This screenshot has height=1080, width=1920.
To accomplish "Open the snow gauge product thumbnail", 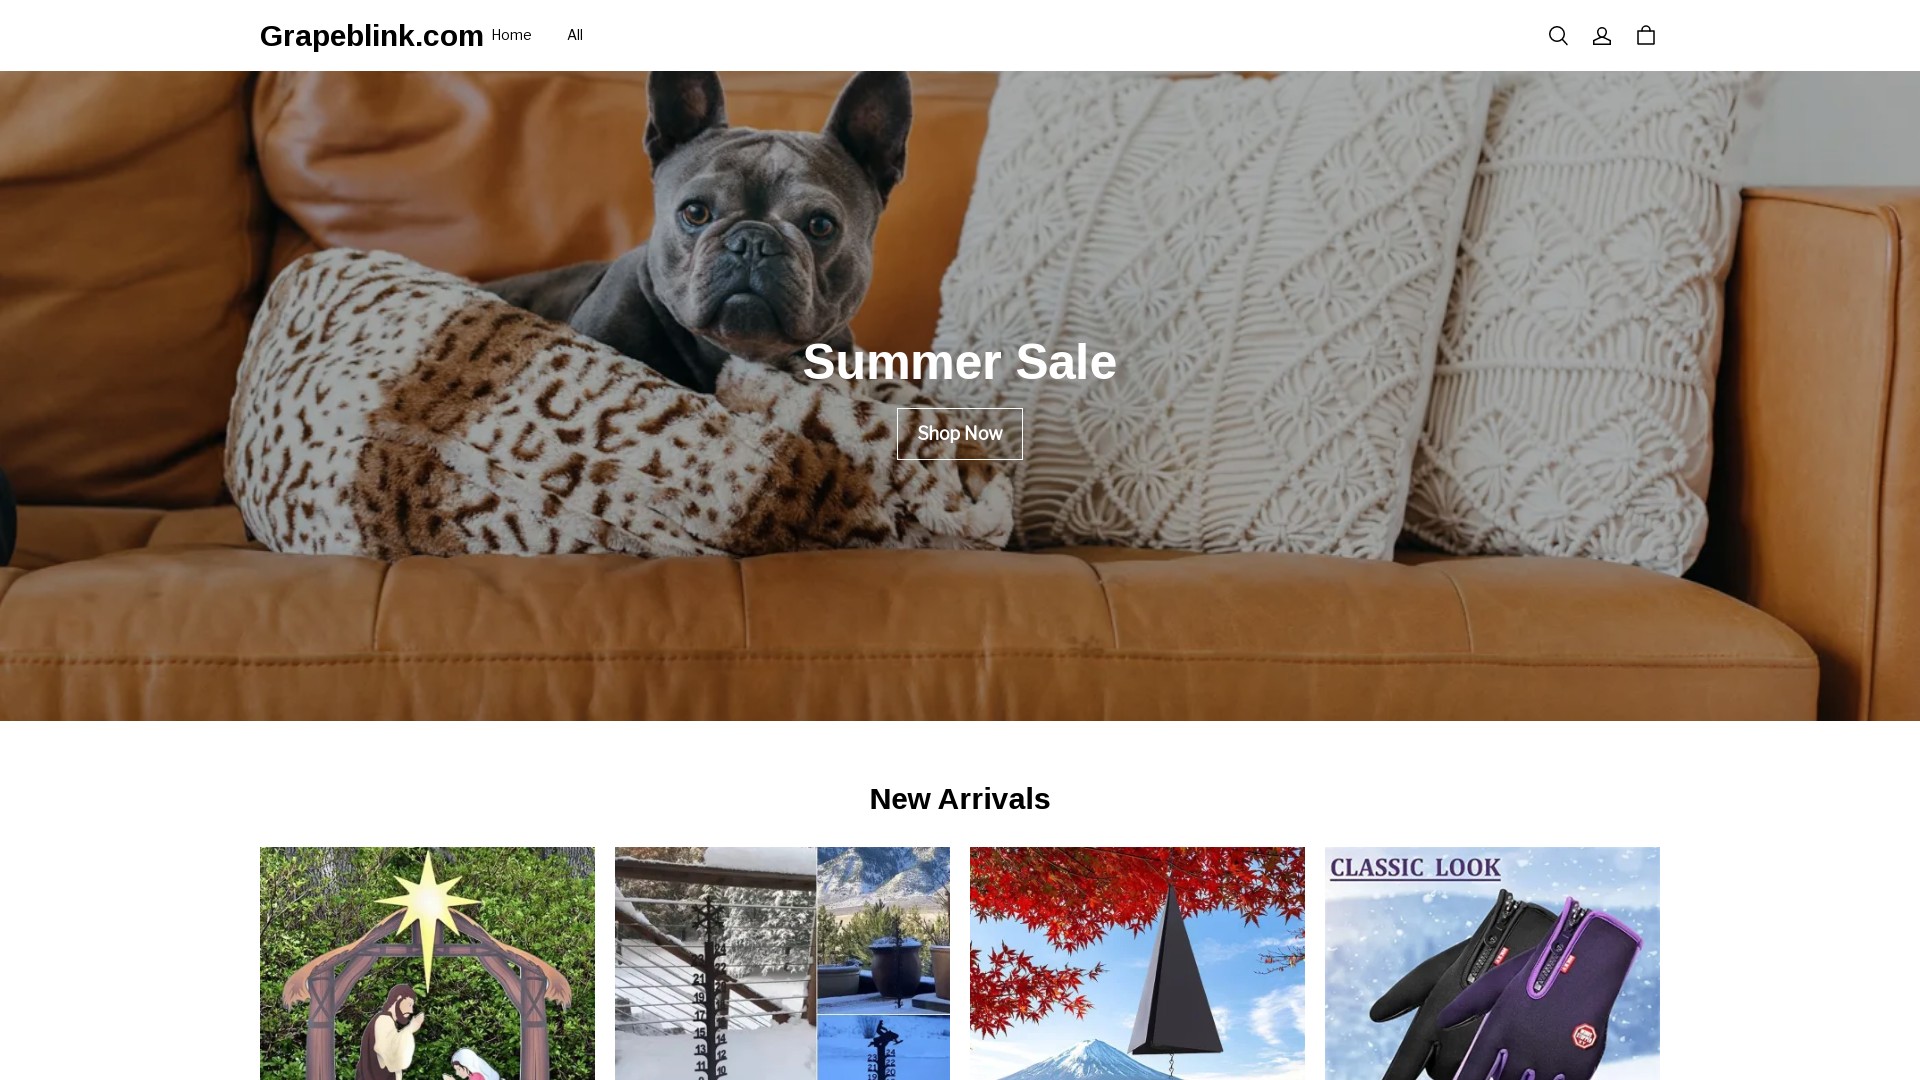I will click(782, 964).
